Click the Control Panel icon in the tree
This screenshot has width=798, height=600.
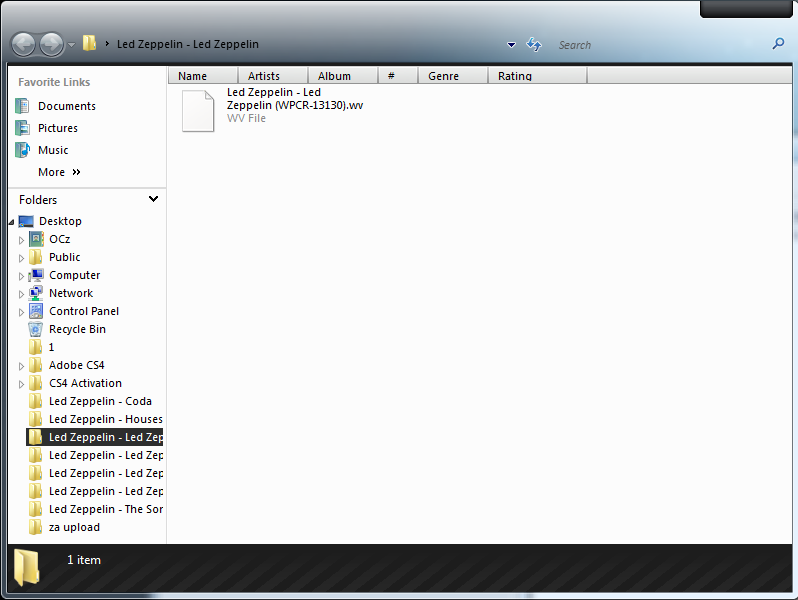tap(36, 311)
